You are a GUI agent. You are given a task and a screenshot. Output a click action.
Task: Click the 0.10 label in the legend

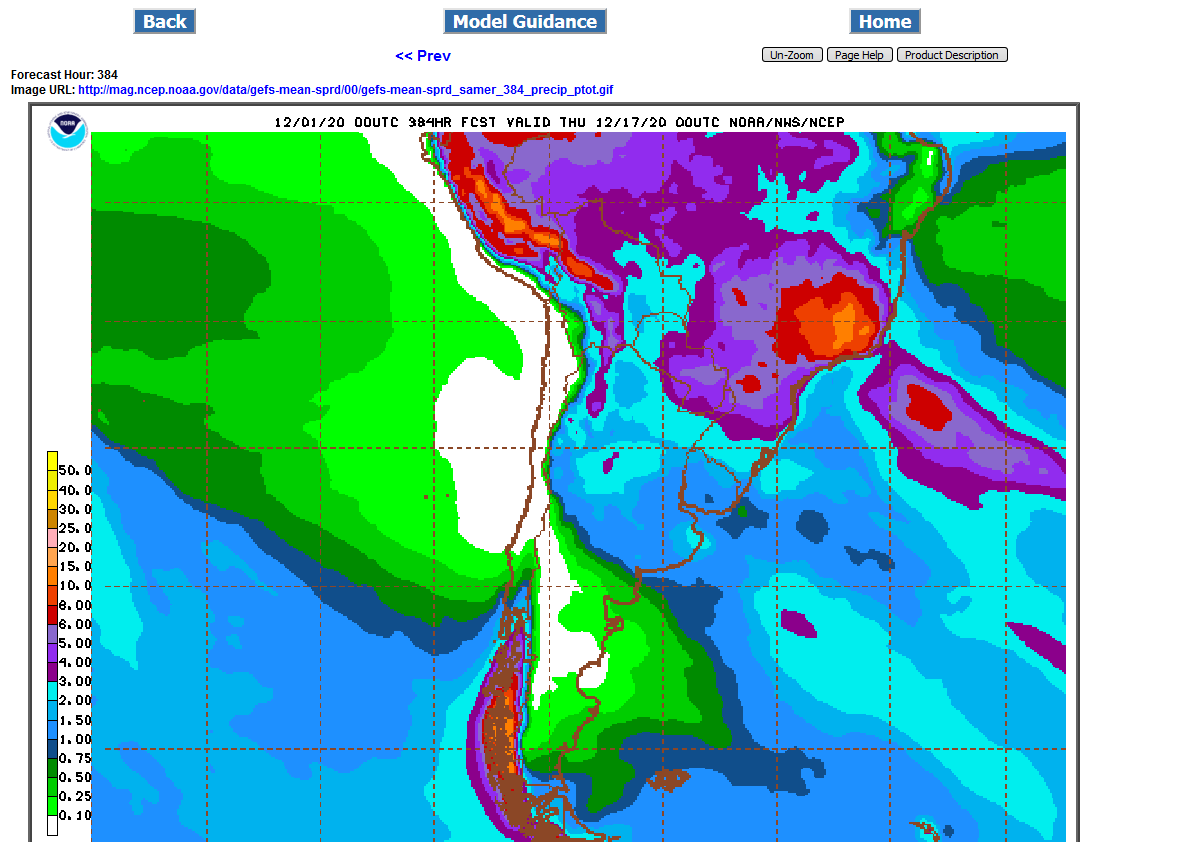(75, 816)
